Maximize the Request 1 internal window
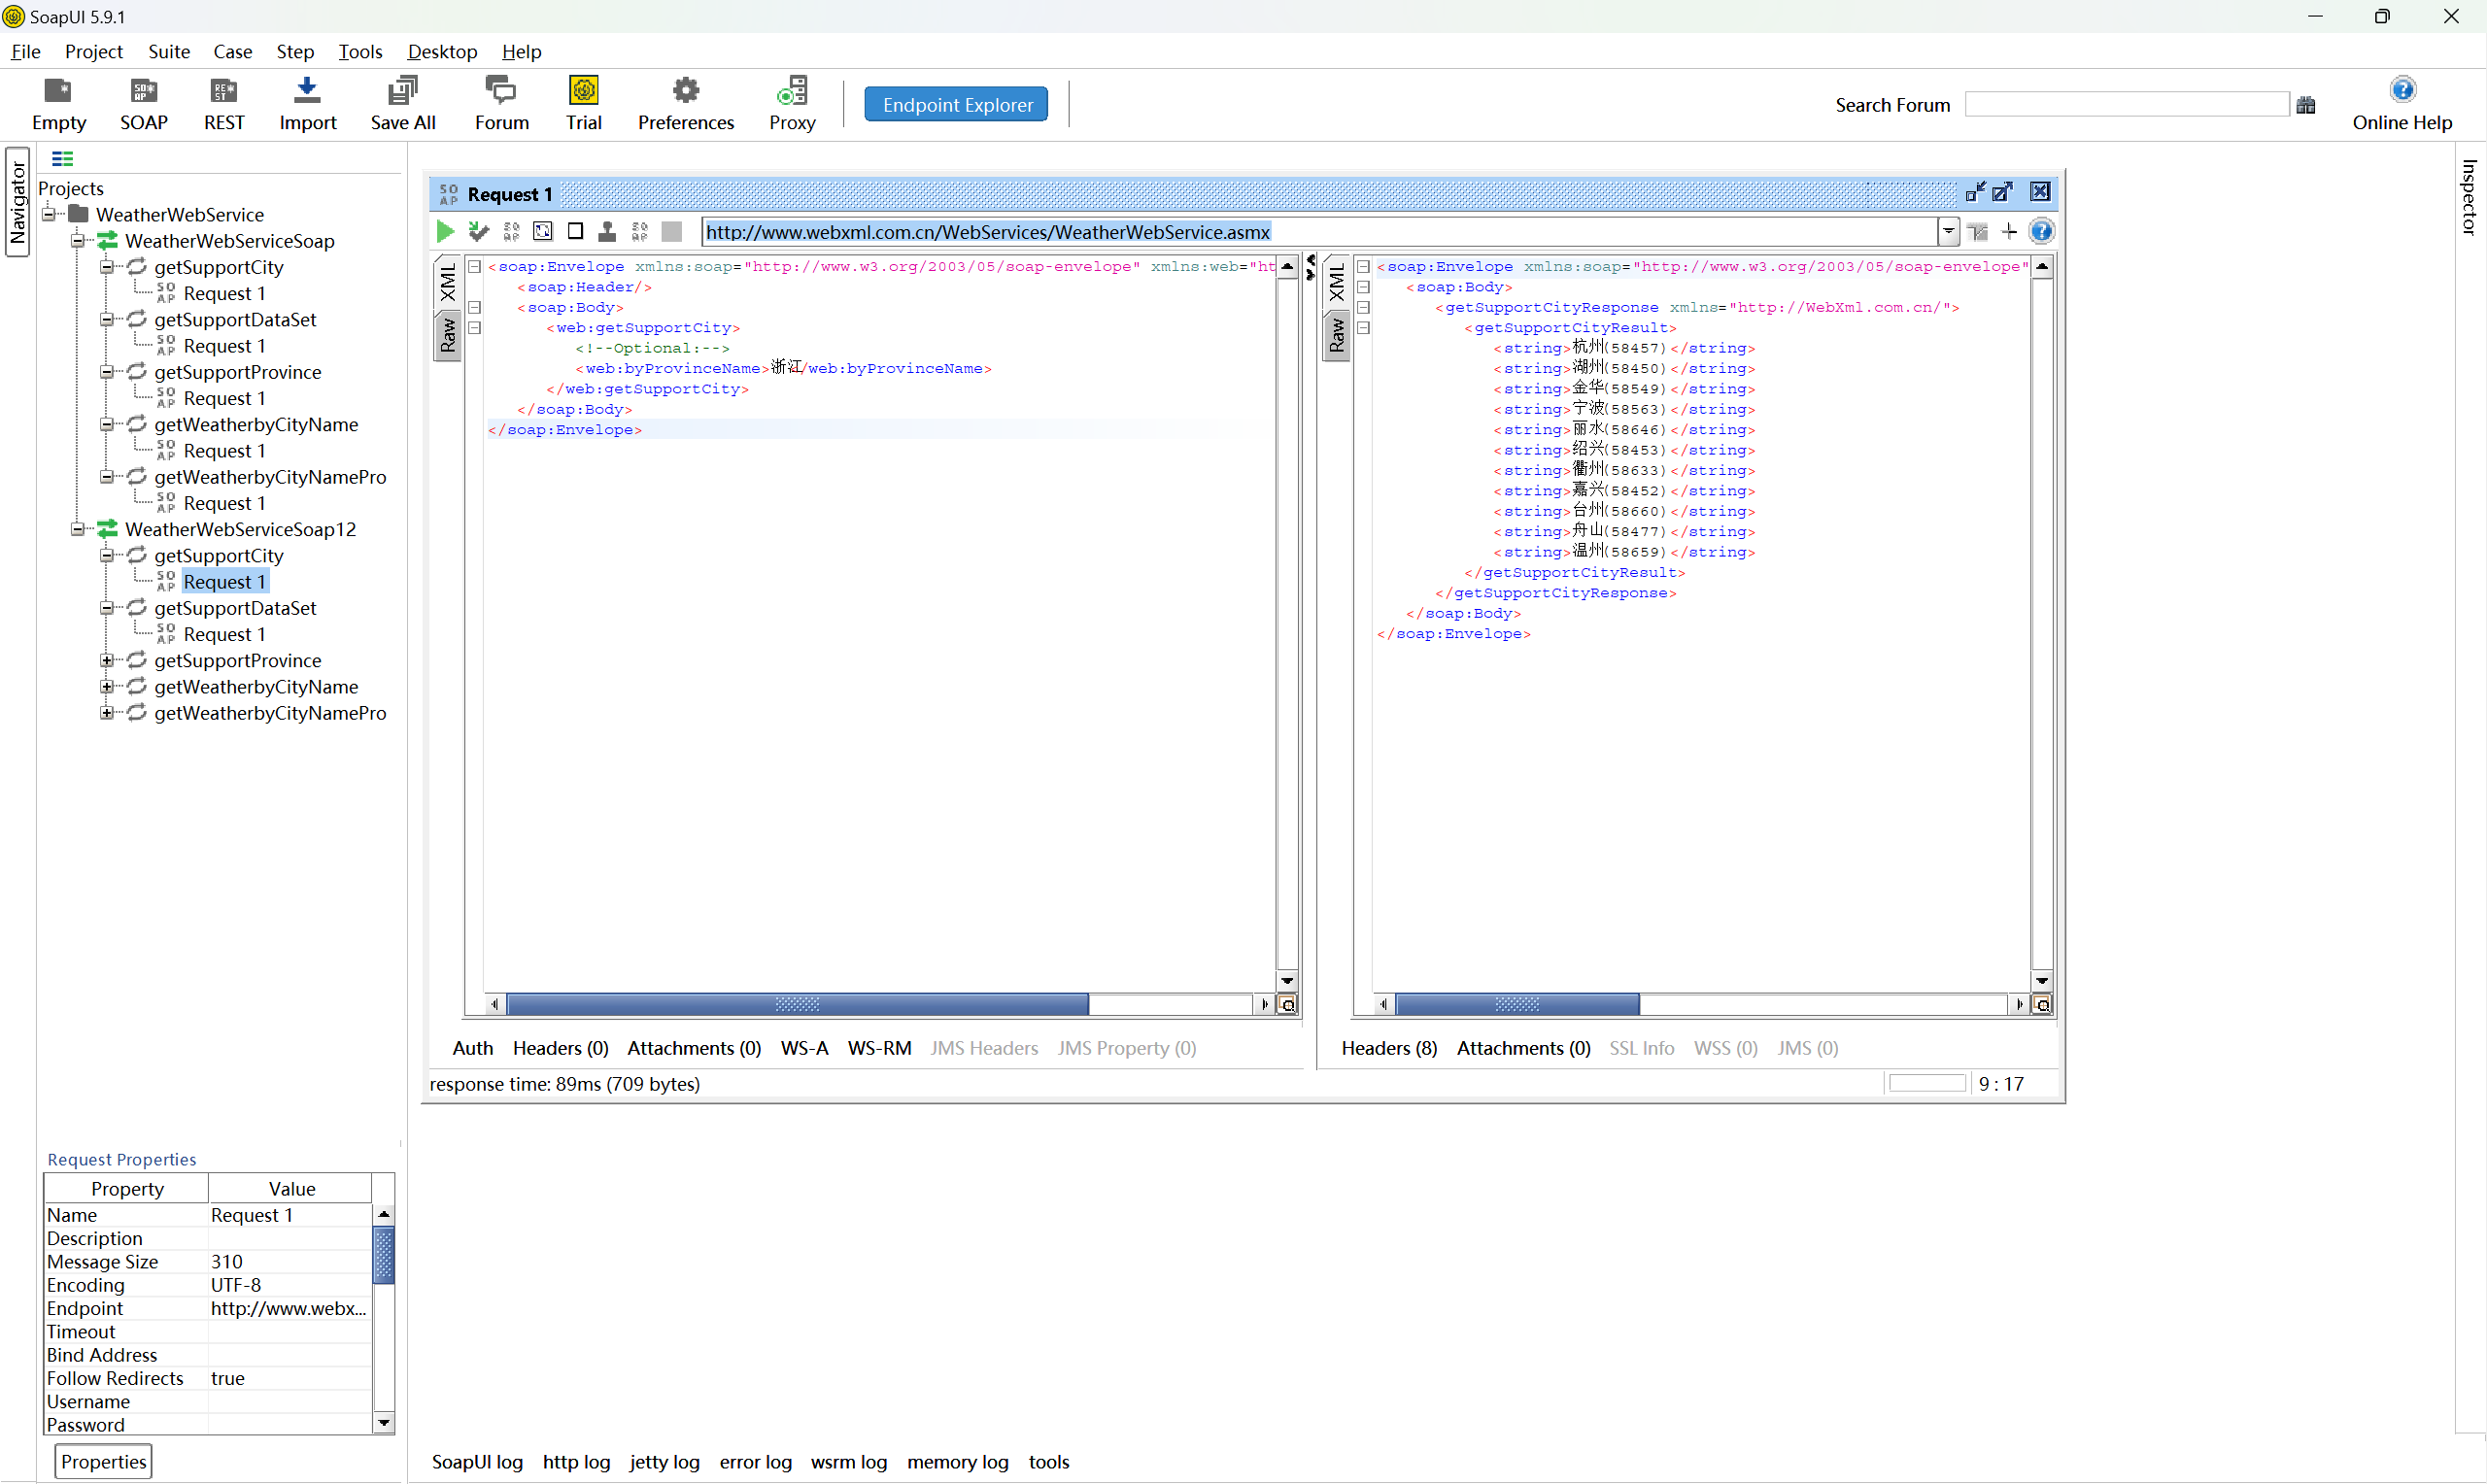2487x1484 pixels. point(2002,192)
